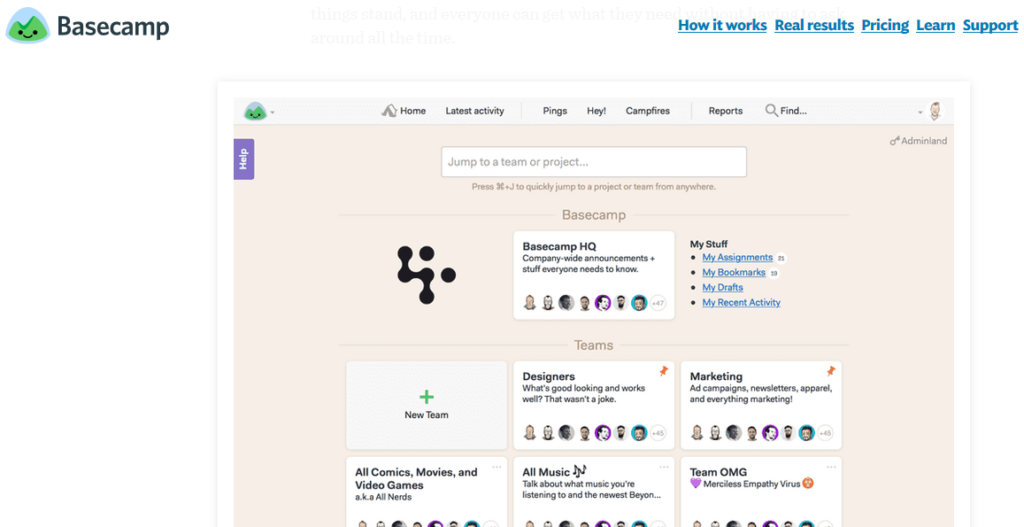This screenshot has height=527, width=1024.
Task: Click the teal-ringed avatar on Basecamp HQ card
Action: pos(639,303)
